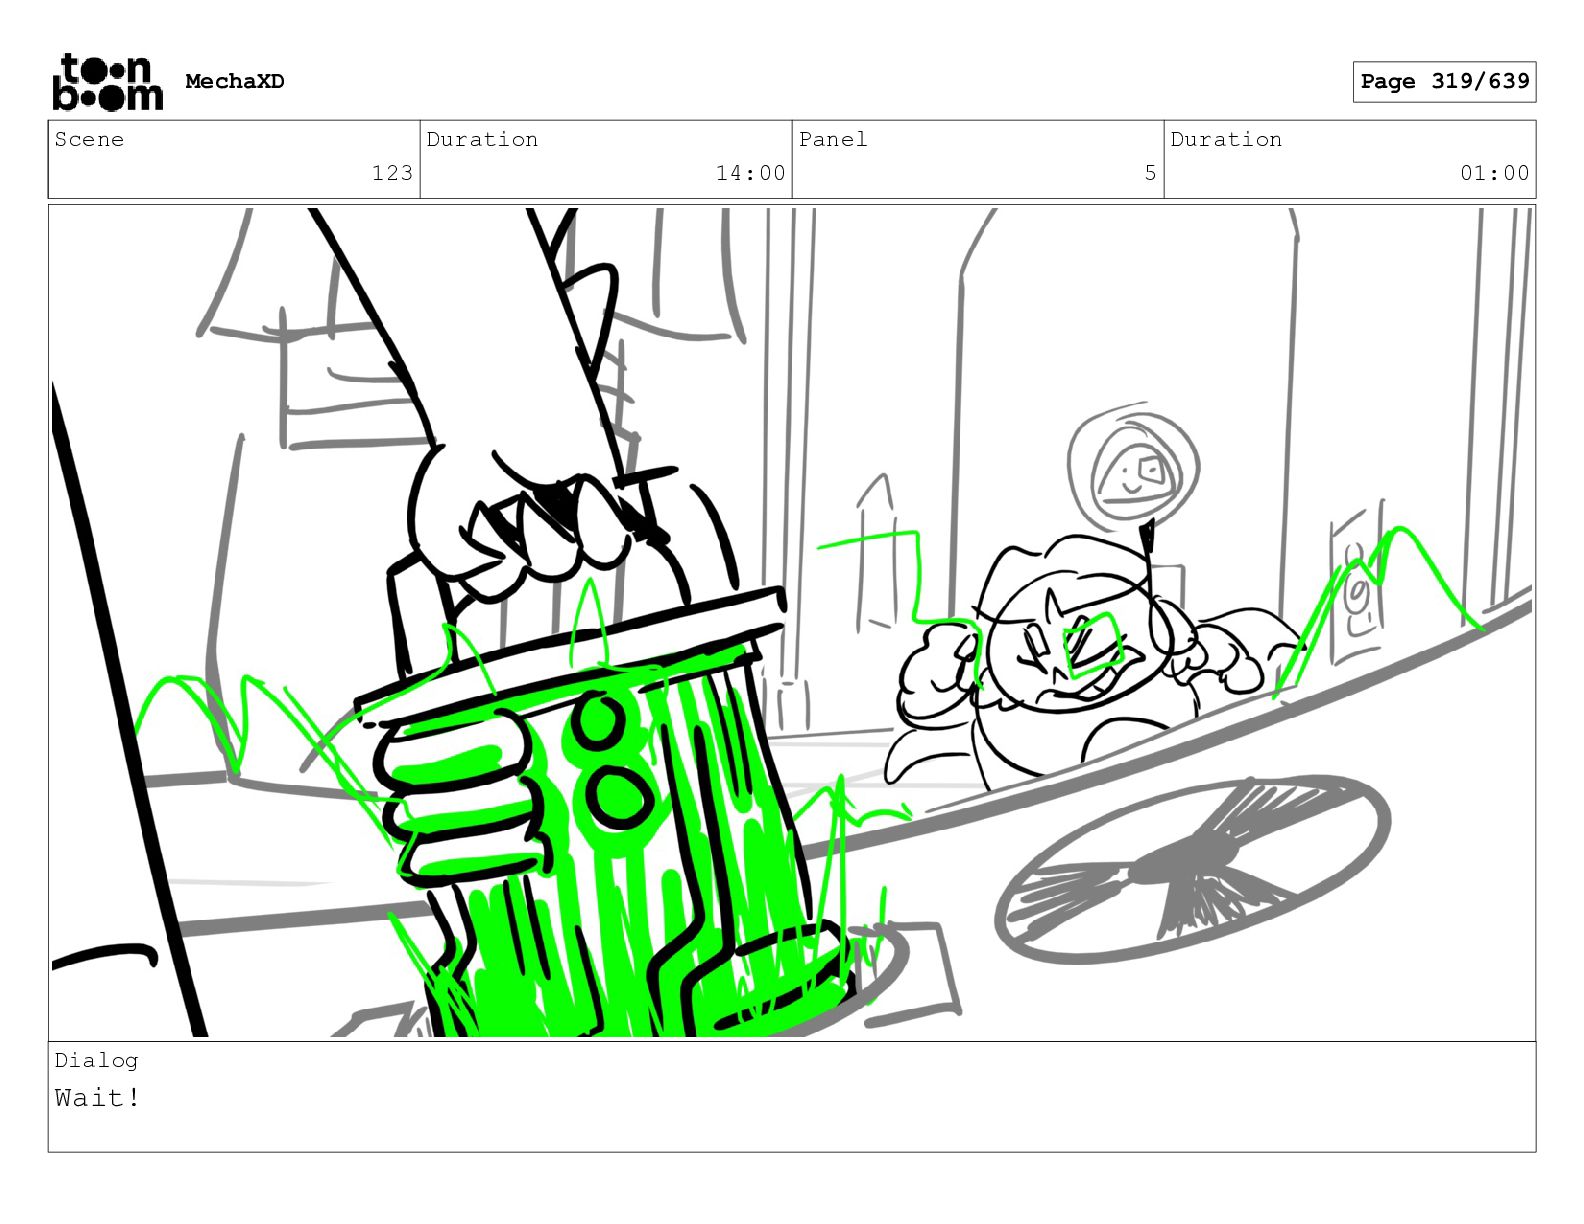Click the green square on character's eye
Viewport: 1584px width, 1224px height.
[1093, 645]
